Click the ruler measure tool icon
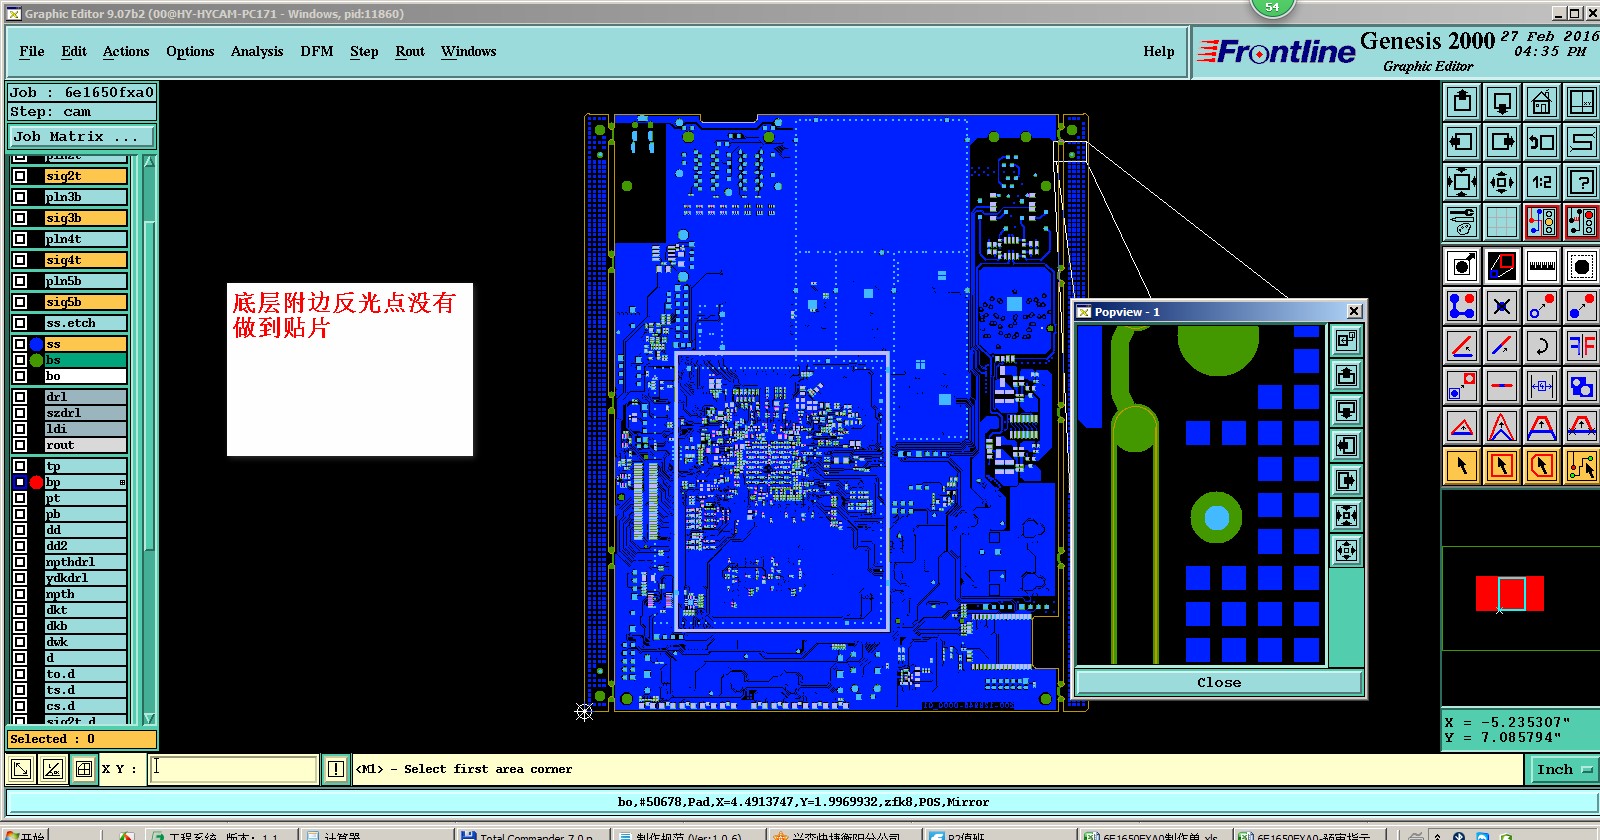Image resolution: width=1600 pixels, height=840 pixels. click(1542, 266)
